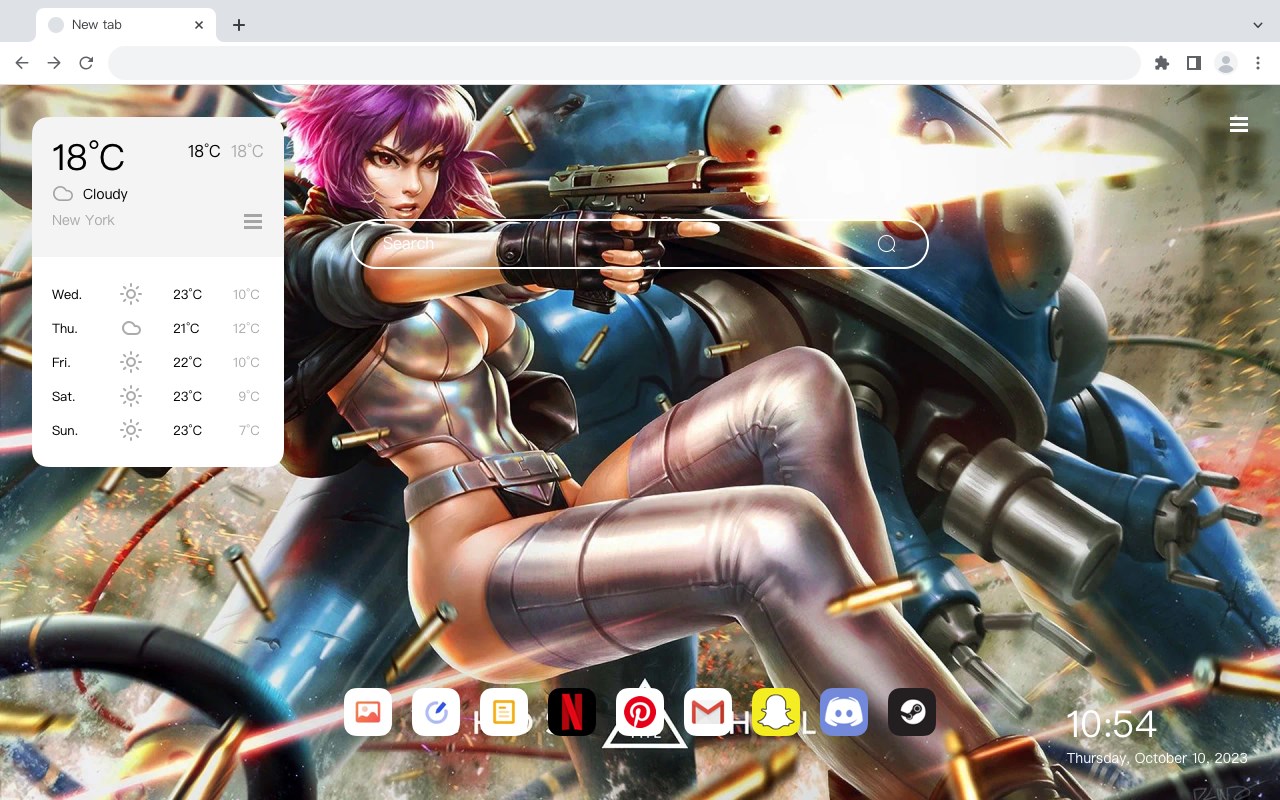This screenshot has height=800, width=1280.
Task: Close the New tab tab
Action: click(200, 25)
